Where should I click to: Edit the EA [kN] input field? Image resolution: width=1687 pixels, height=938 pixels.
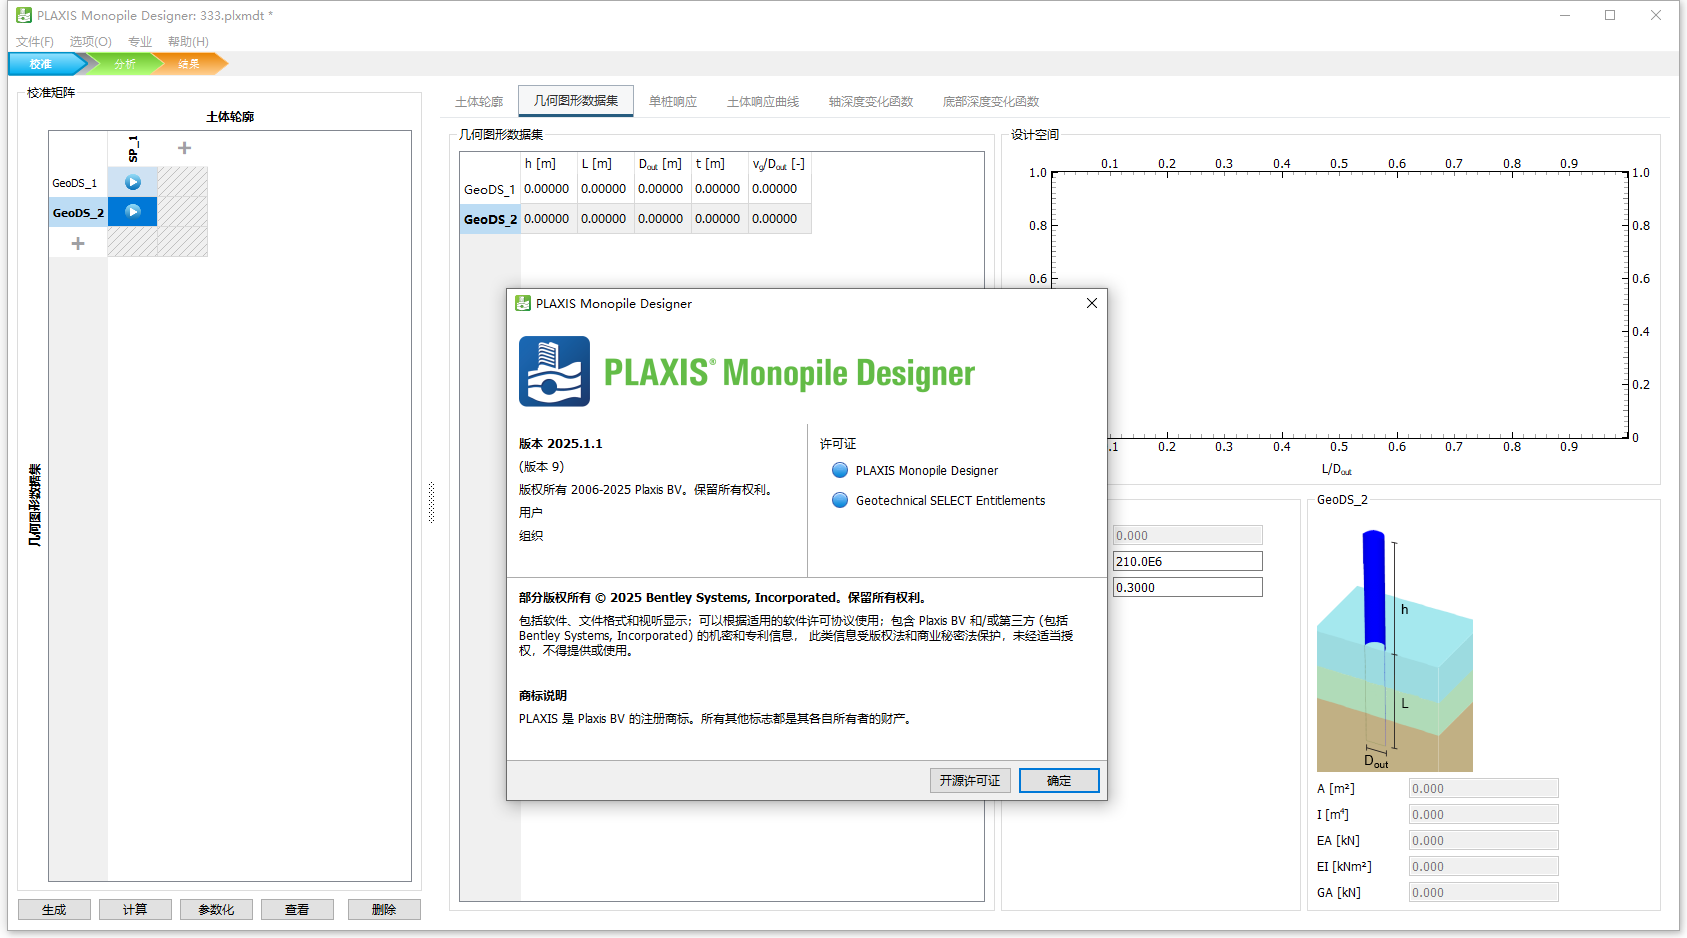(1483, 840)
